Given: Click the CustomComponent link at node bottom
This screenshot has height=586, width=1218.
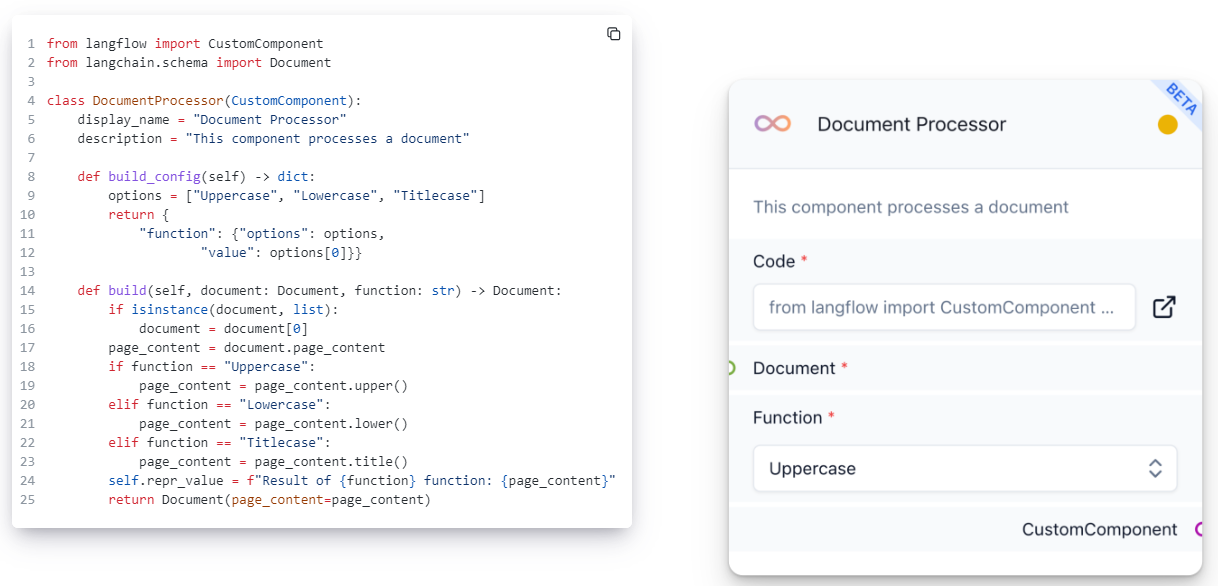Looking at the screenshot, I should (x=1100, y=529).
